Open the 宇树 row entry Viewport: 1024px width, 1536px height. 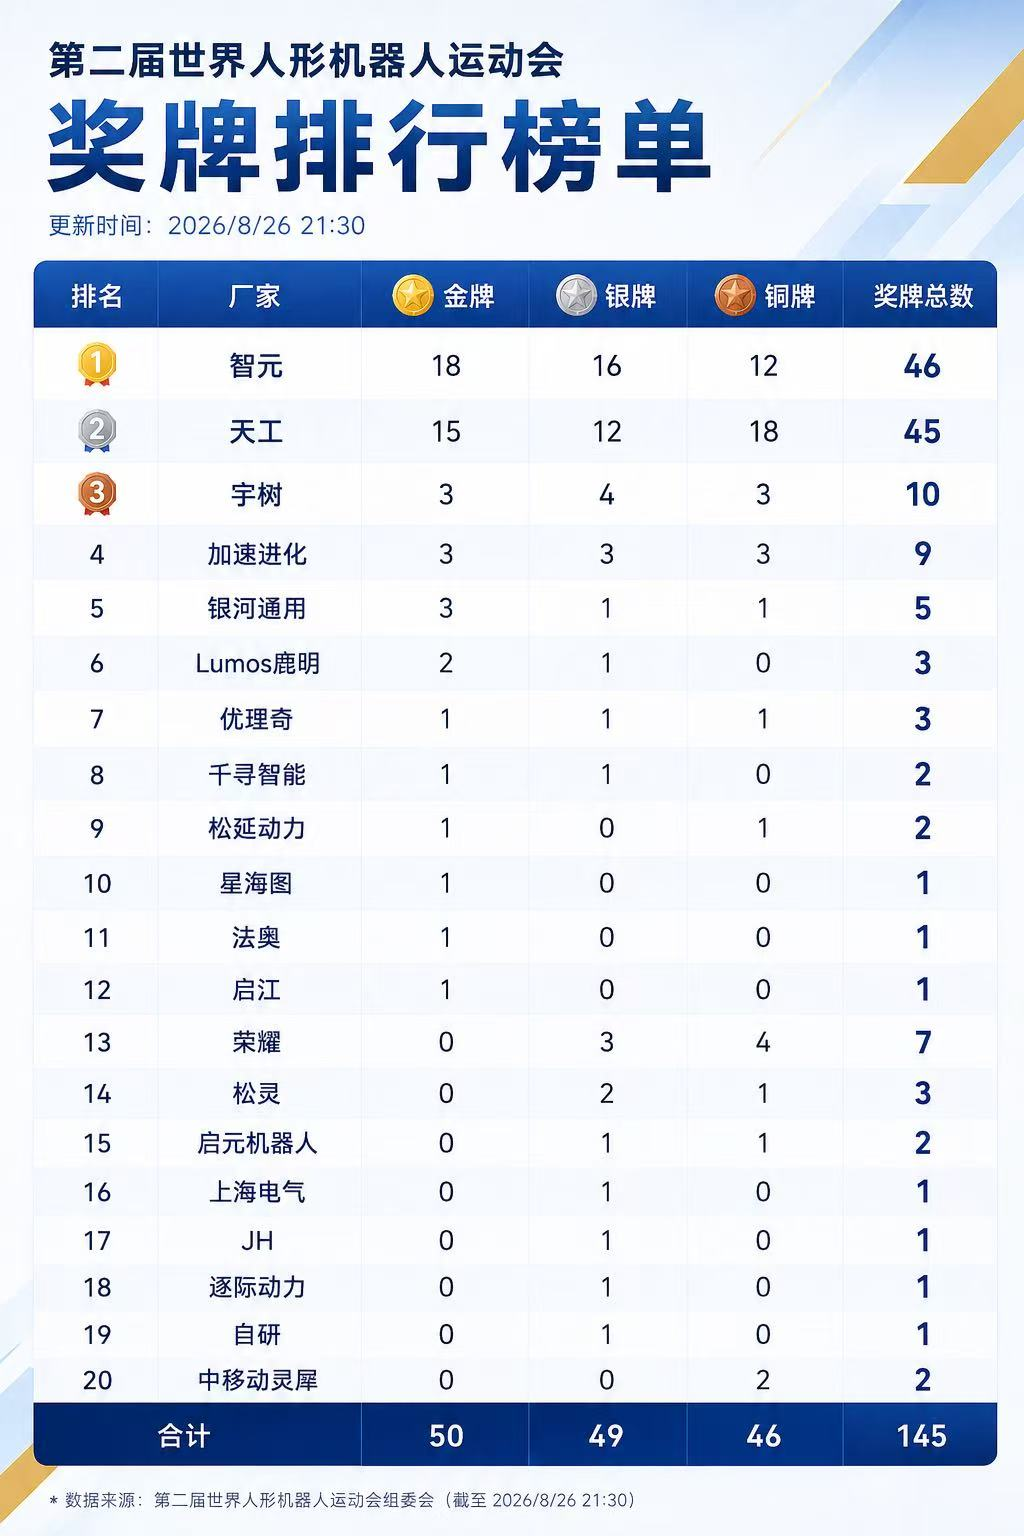(x=515, y=494)
